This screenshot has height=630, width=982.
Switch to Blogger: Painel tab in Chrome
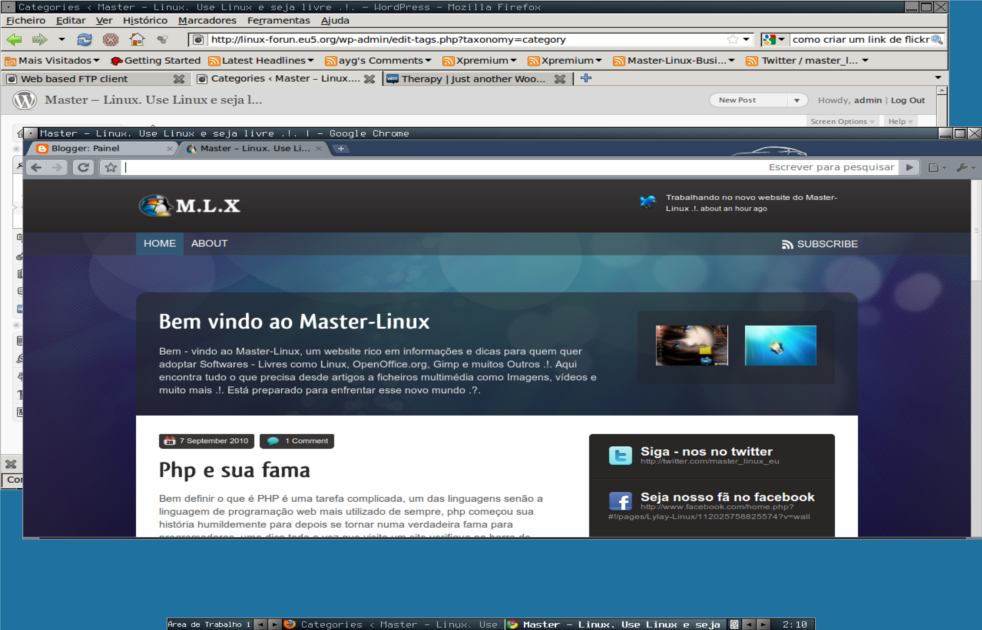100,148
